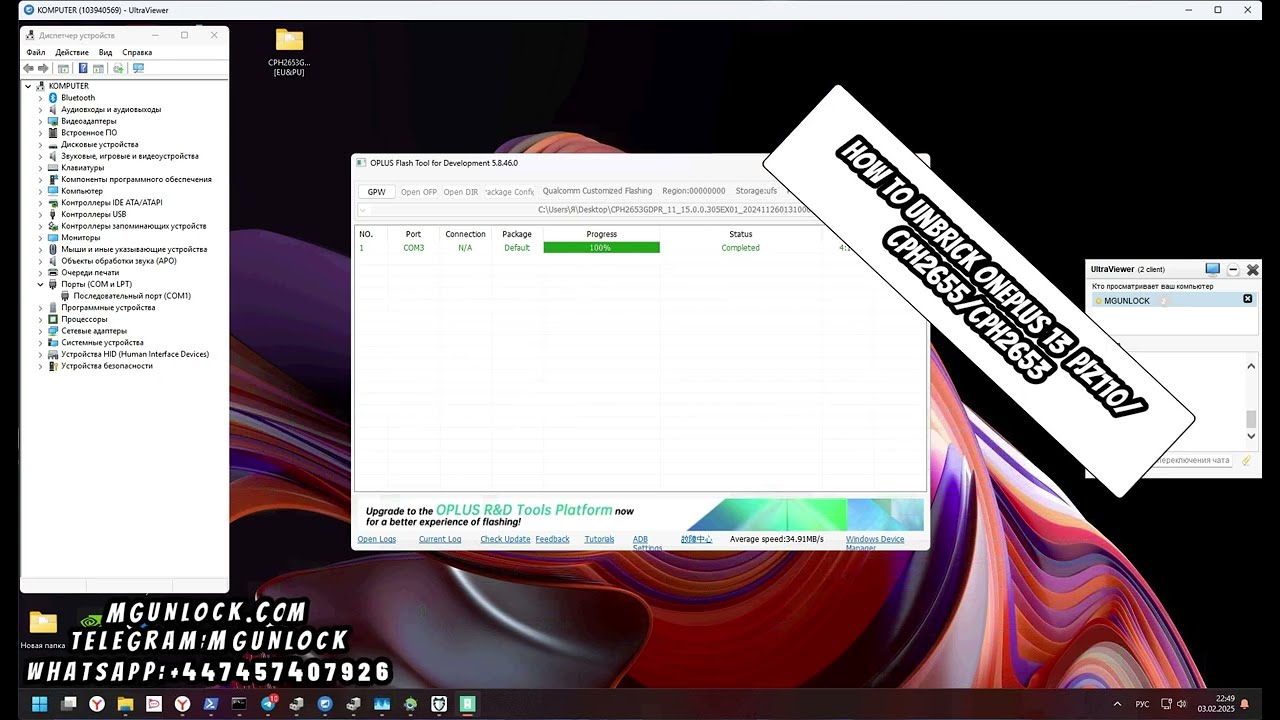Click the volume icon in system tray
Viewport: 1280px width, 720px height.
tap(1182, 704)
